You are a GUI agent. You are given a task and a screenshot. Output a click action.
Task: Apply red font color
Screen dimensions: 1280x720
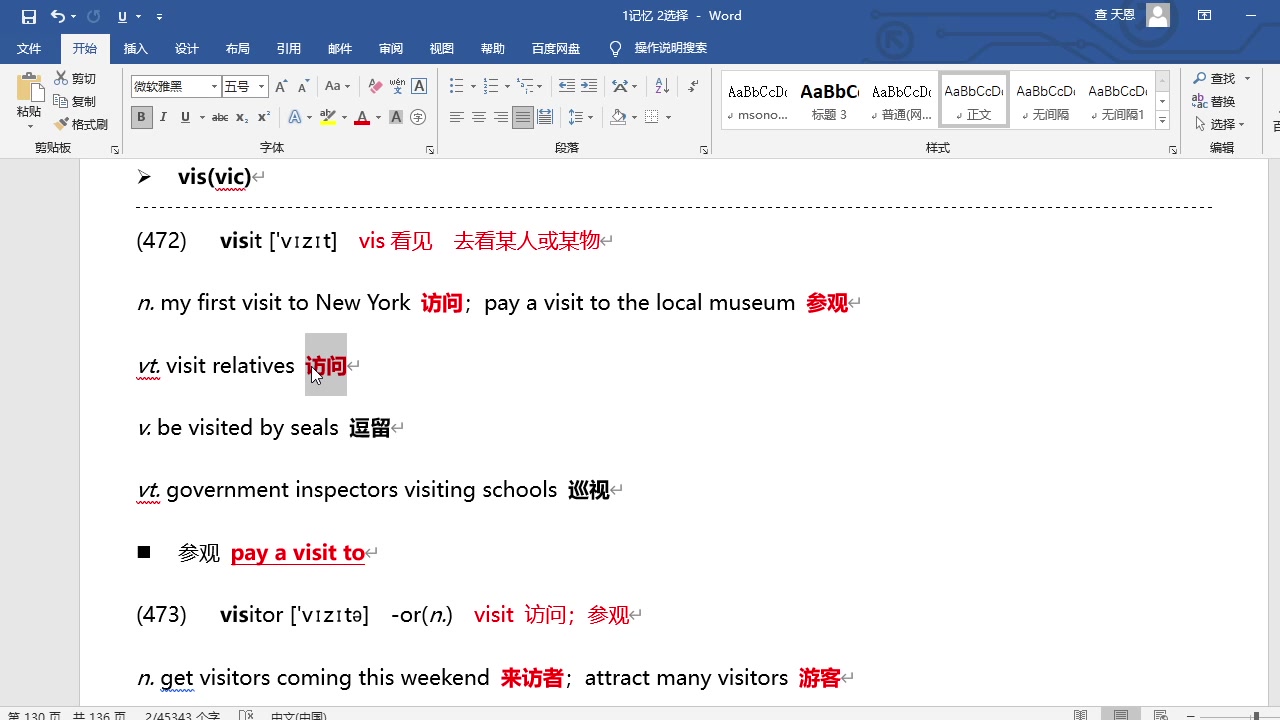362,118
